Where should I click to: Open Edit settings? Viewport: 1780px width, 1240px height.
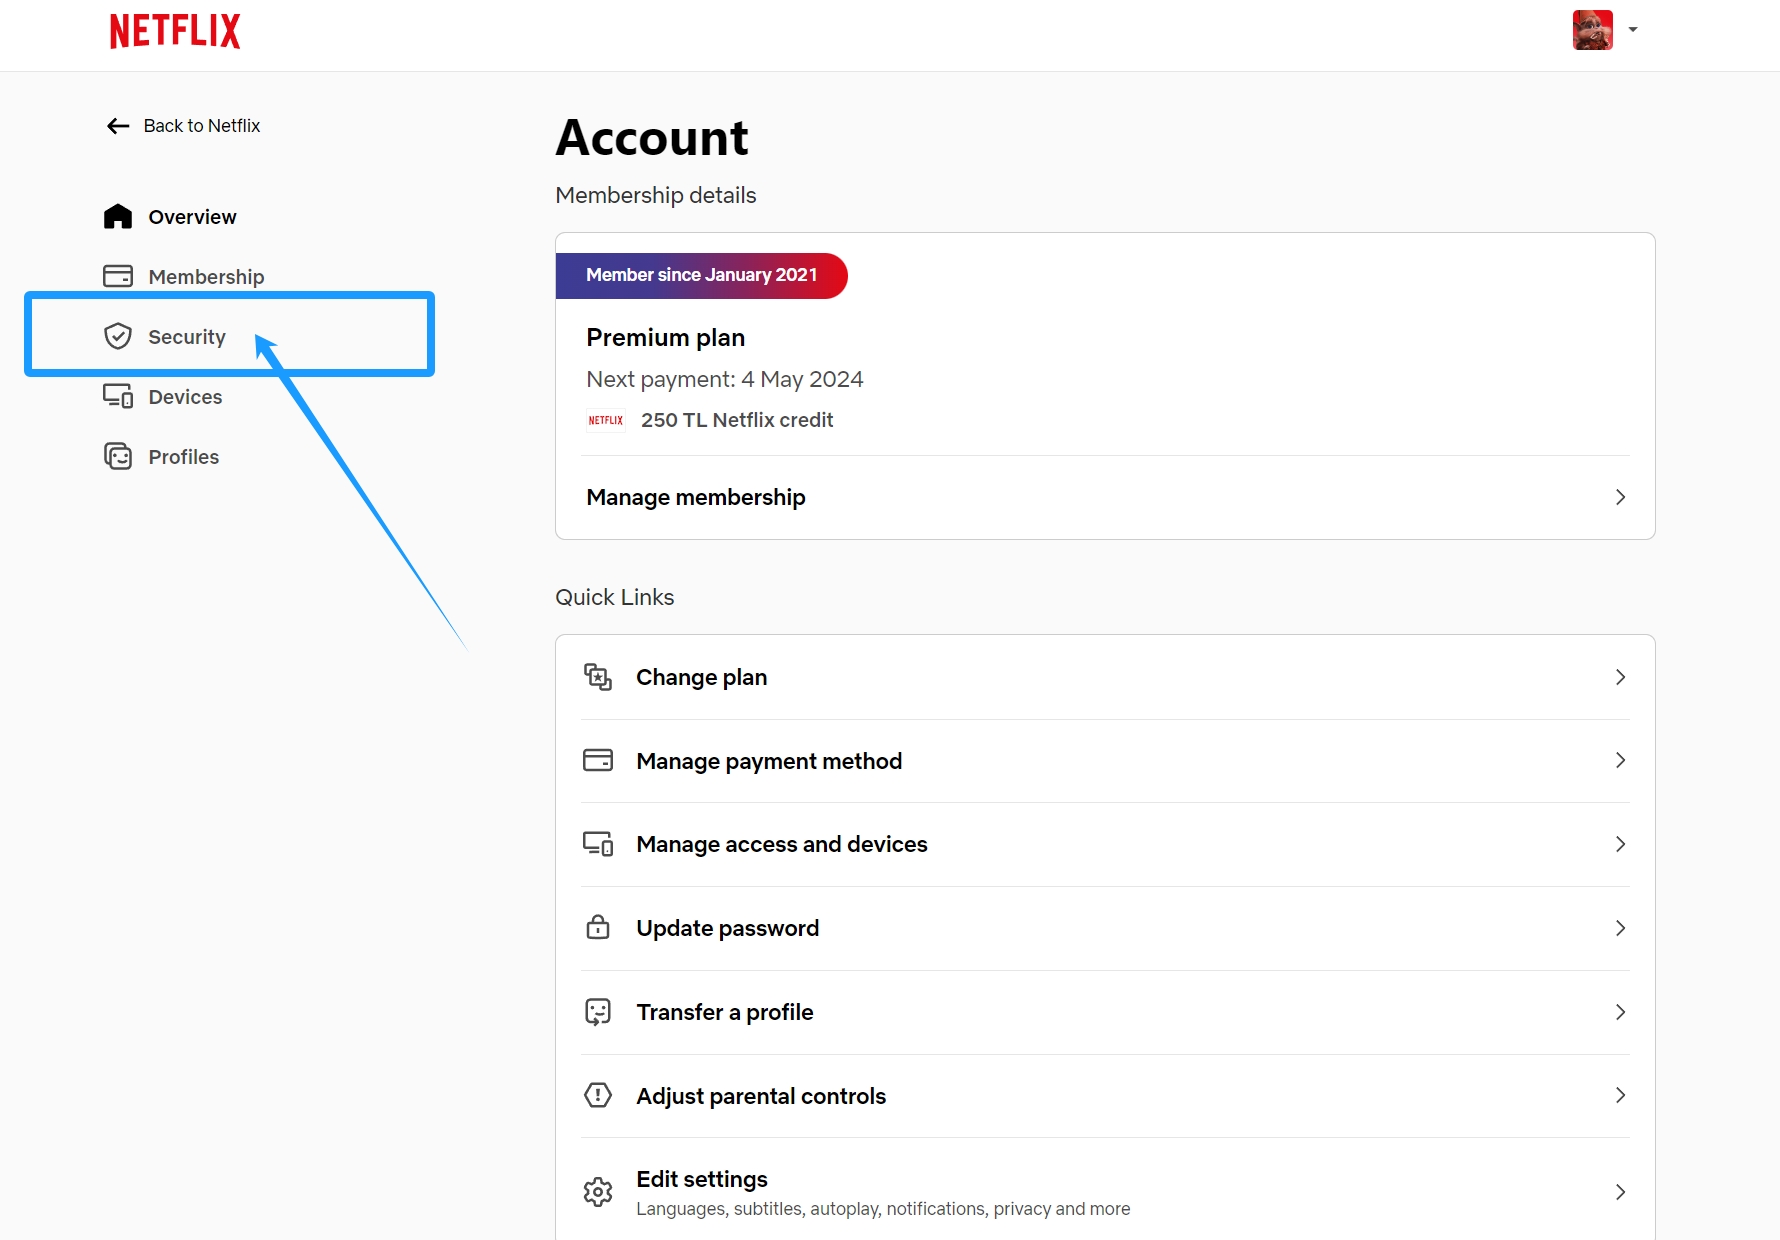click(x=1105, y=1191)
